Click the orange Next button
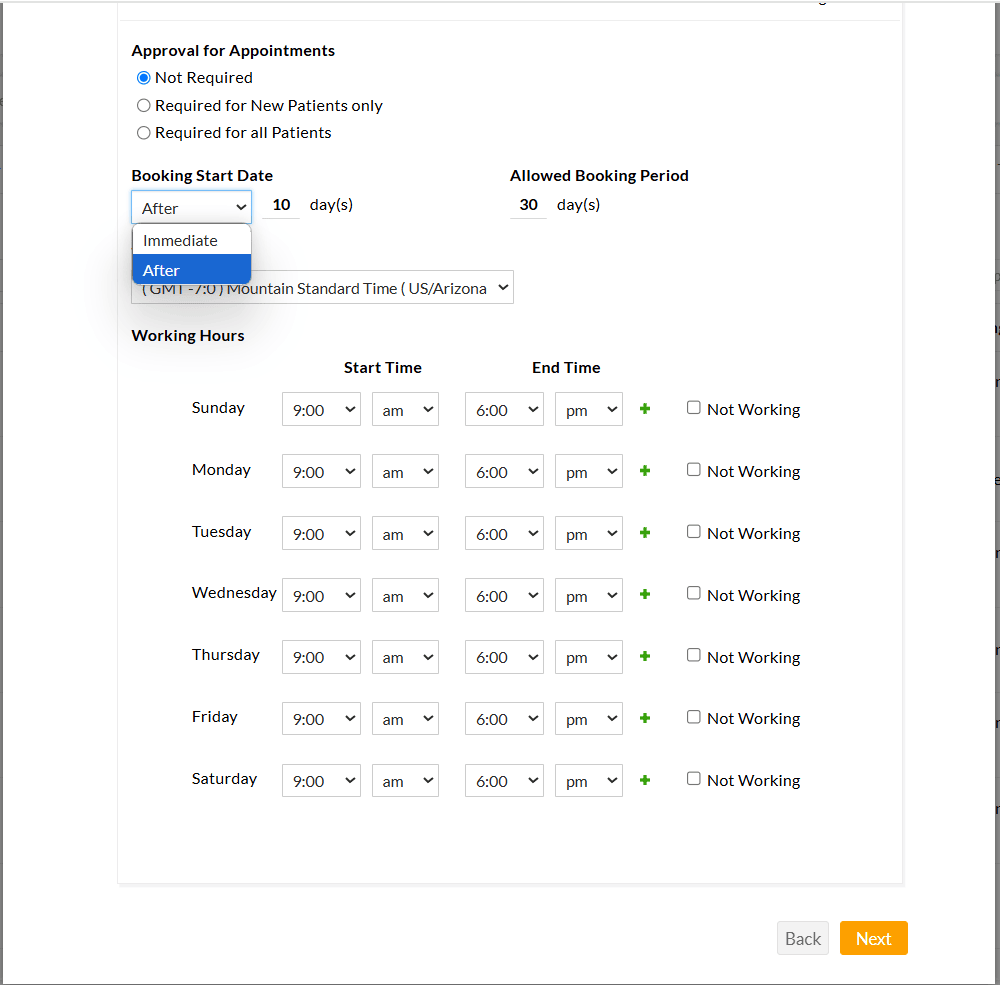The height and width of the screenshot is (985, 1000). (873, 938)
